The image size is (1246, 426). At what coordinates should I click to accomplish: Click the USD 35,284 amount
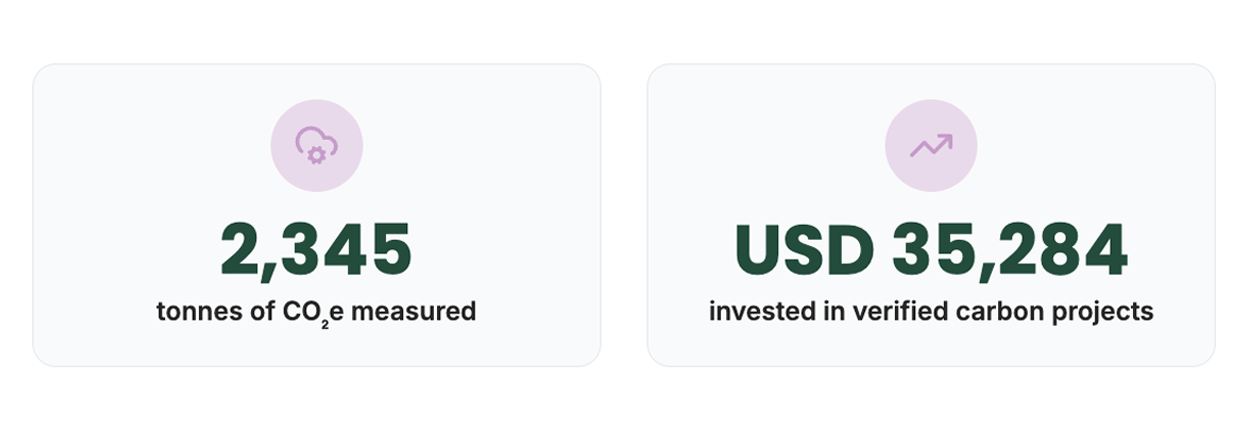click(931, 250)
